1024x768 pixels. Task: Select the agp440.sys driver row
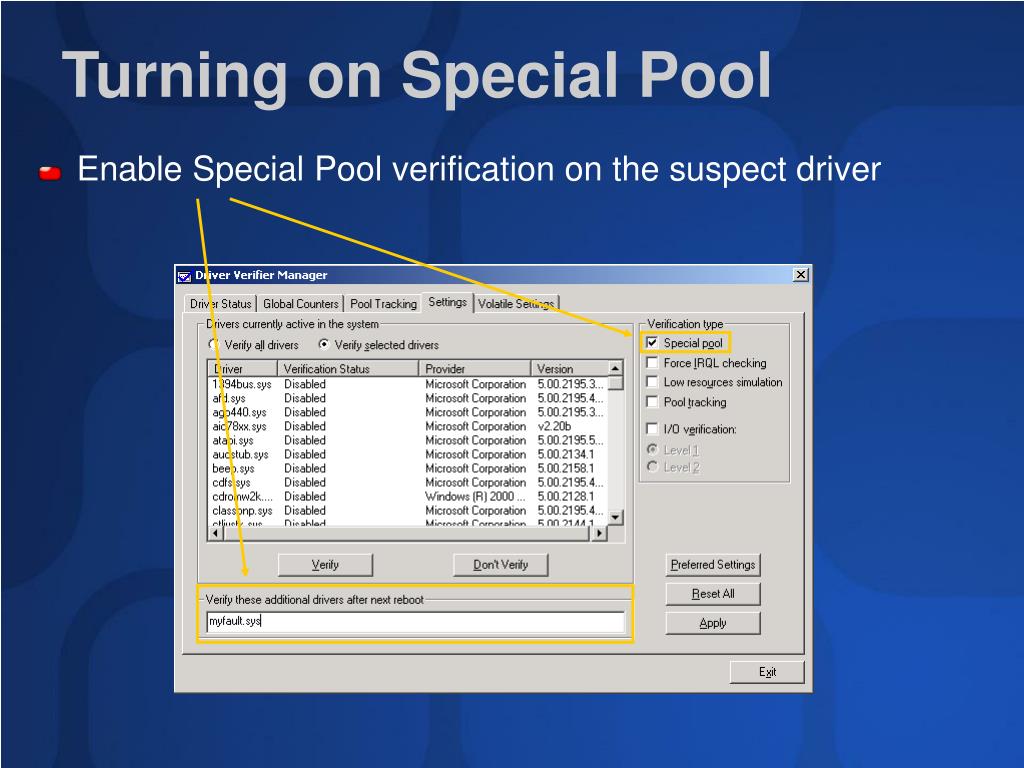tap(408, 412)
